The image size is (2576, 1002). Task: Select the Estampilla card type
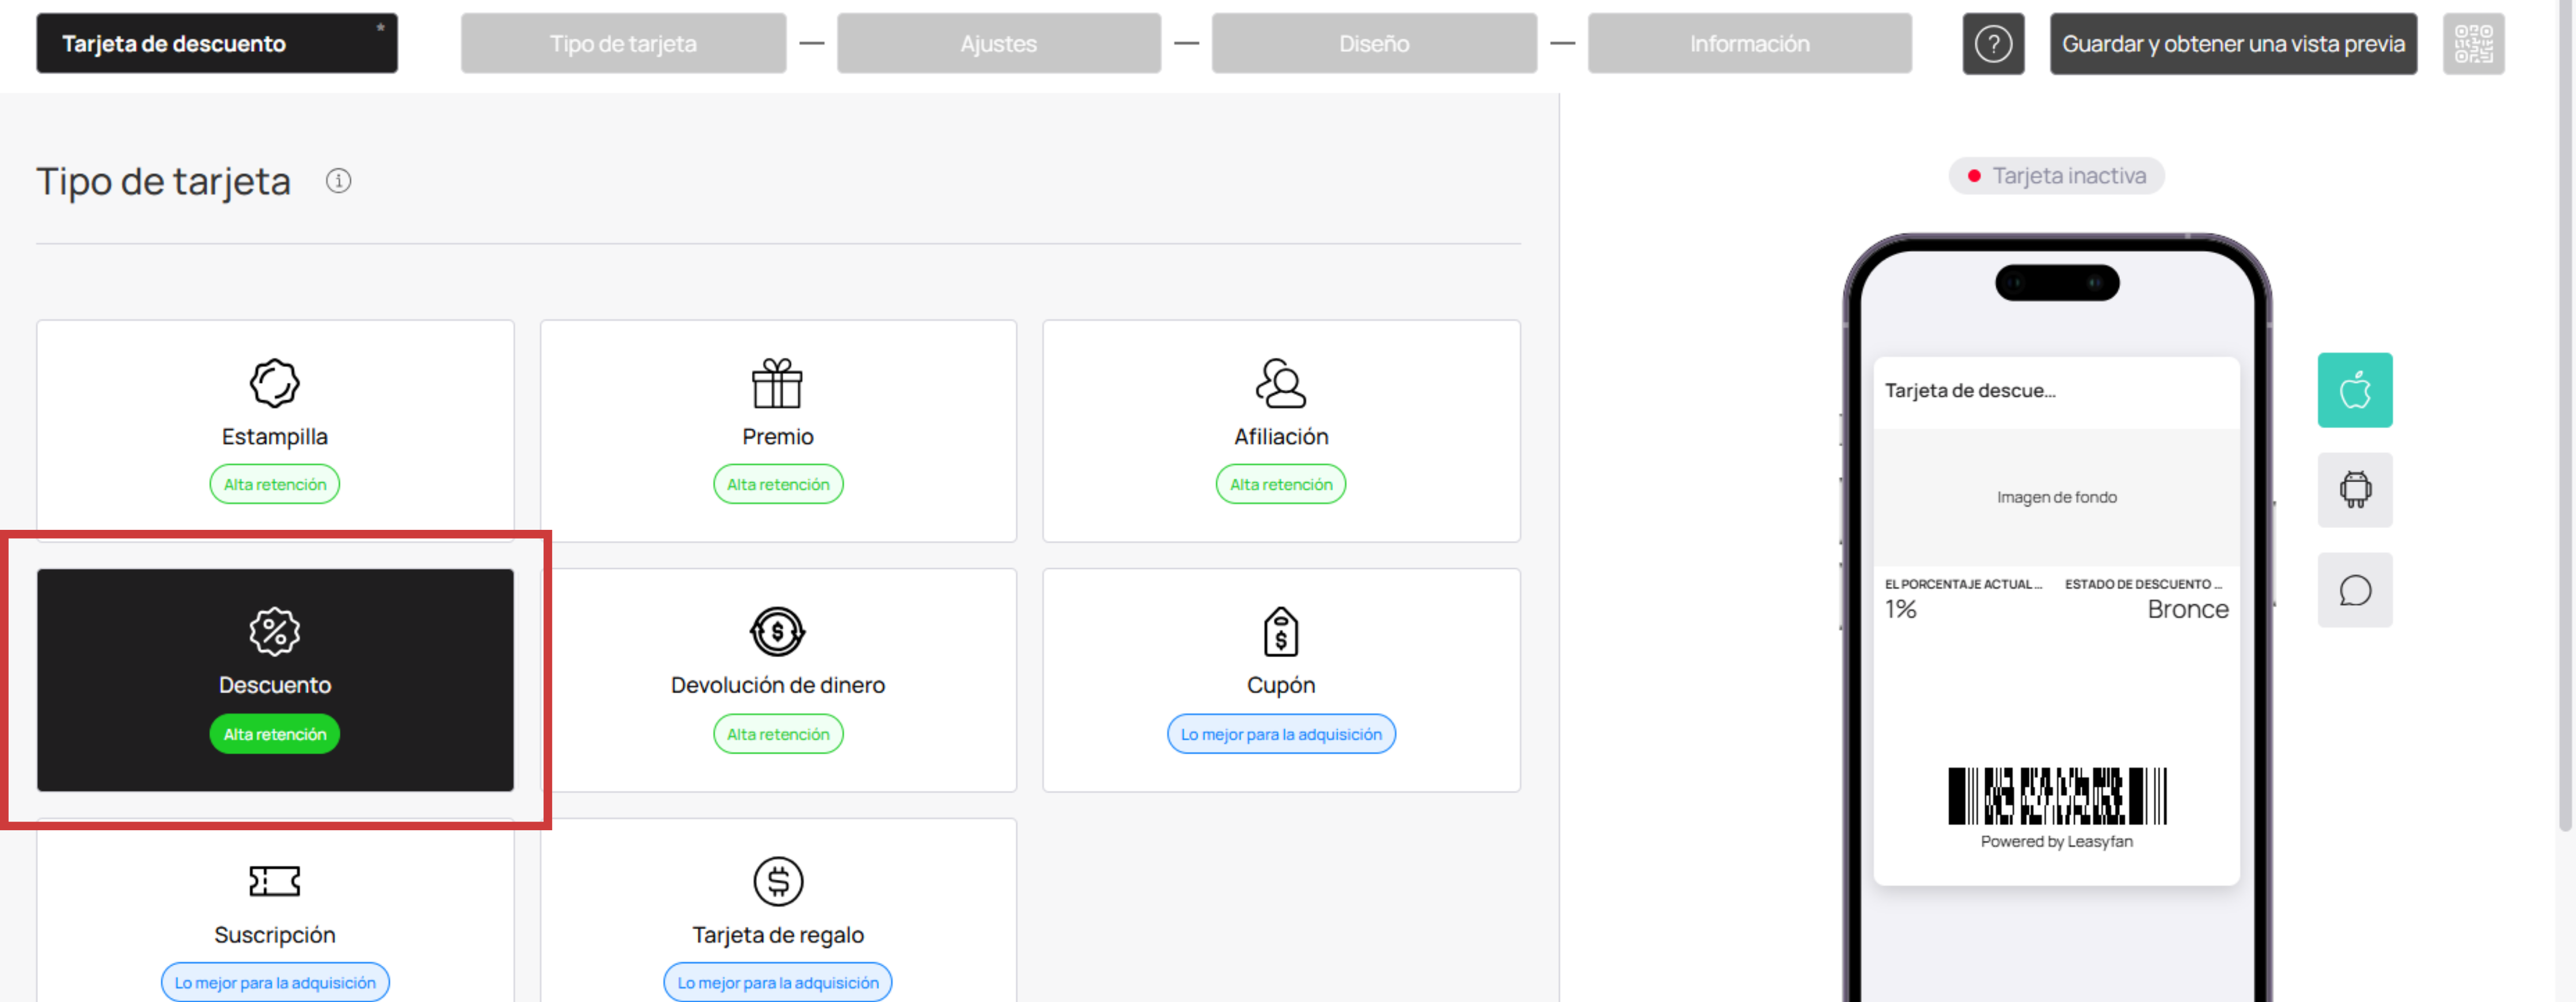275,430
